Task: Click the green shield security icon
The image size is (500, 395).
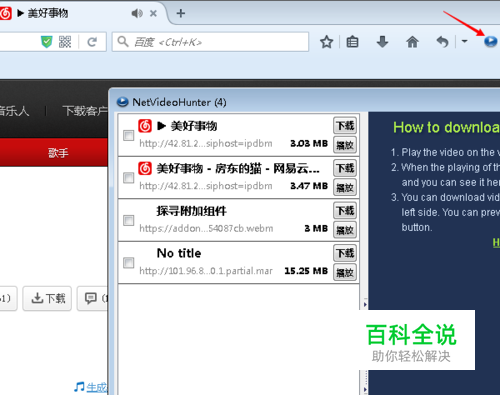Action: 47,42
